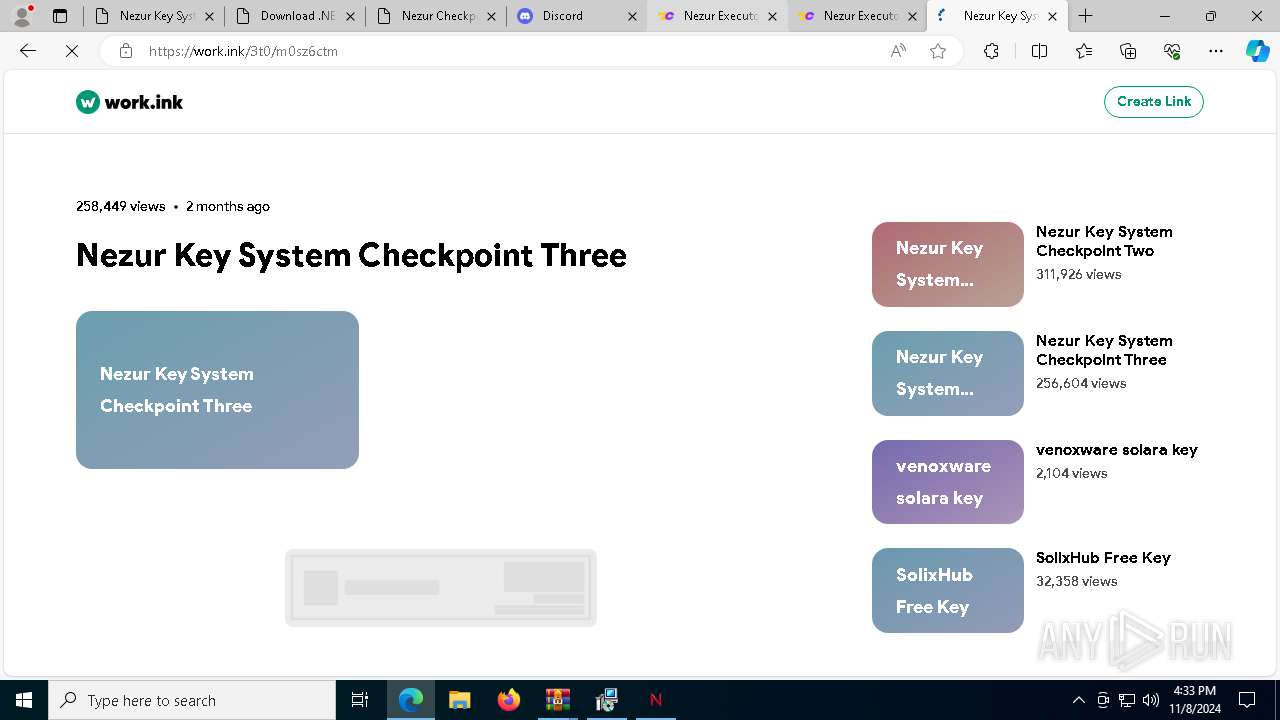Switch to the Nezur Checkpoint tab

click(437, 16)
